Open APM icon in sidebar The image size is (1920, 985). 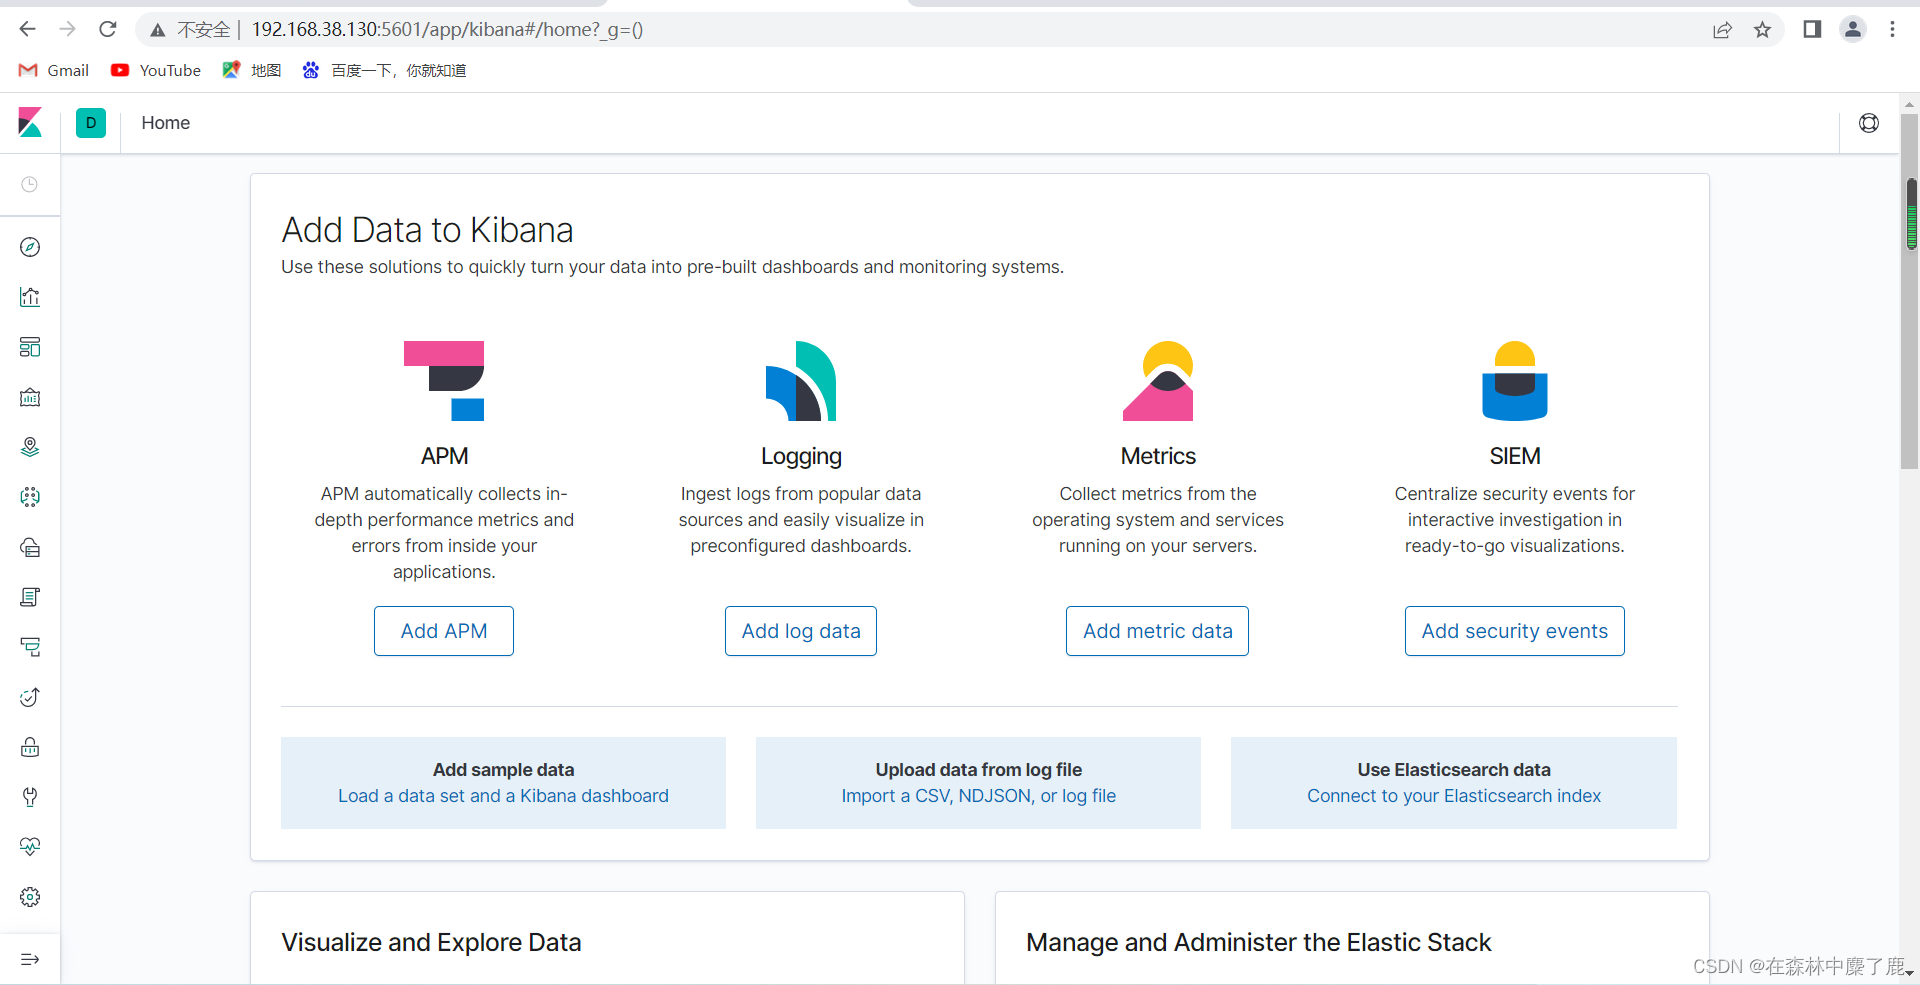point(30,647)
